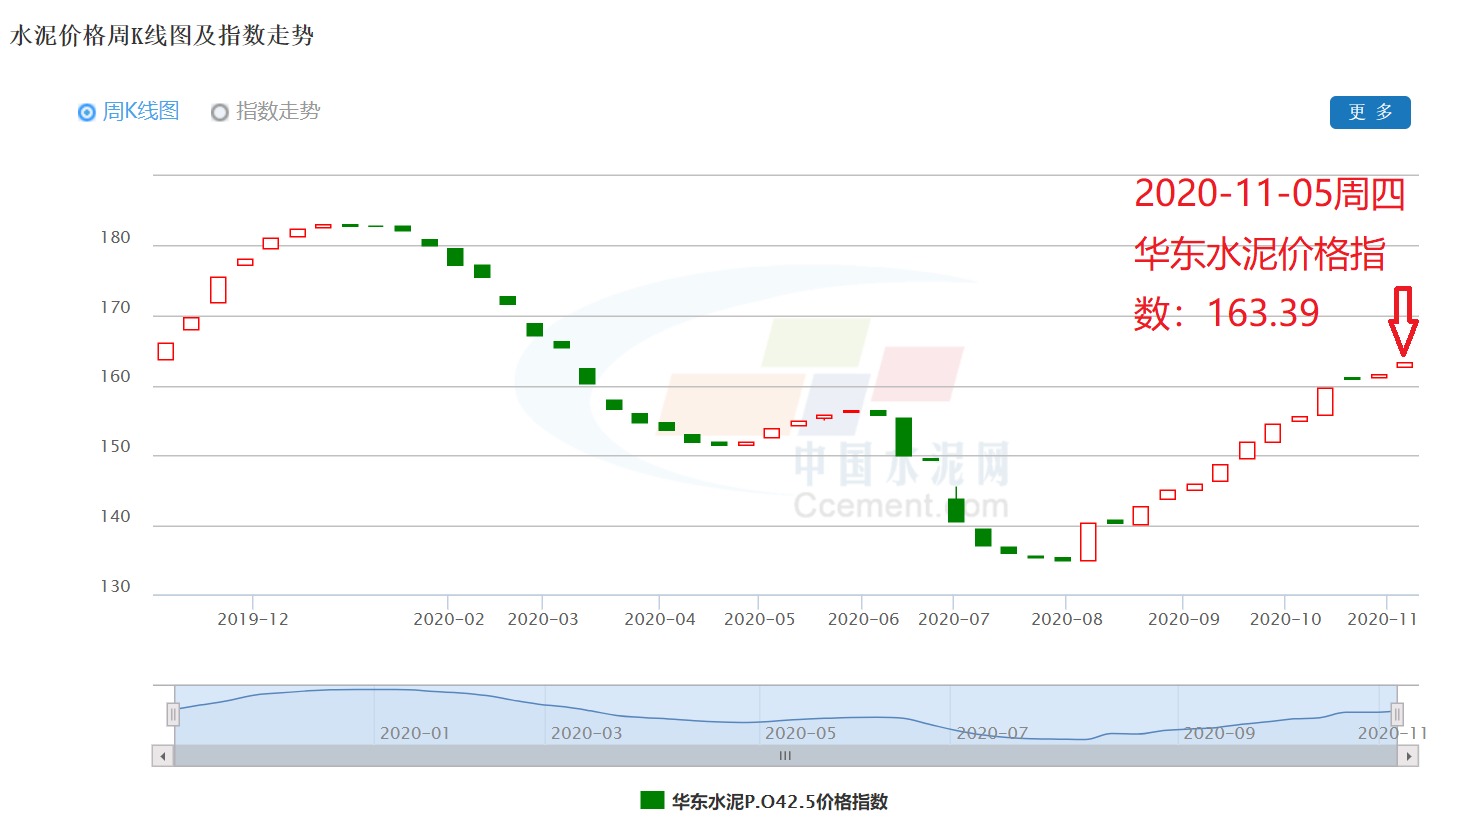1458x830 pixels.
Task: Click the 130 y-axis value
Action: coord(116,587)
